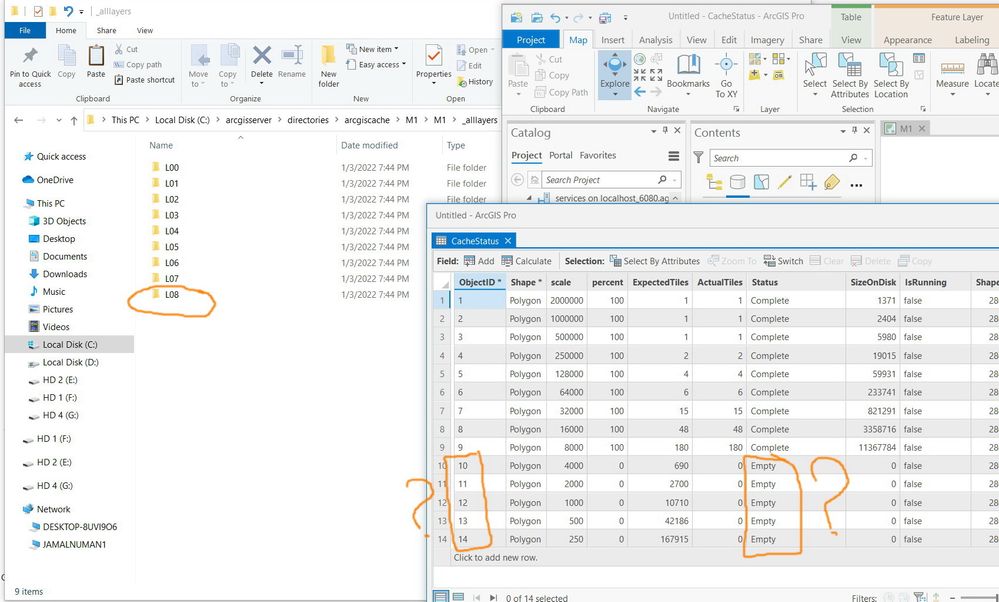Toggle show selected records view at table bottom
Viewport: 999px width, 602px height.
458,597
